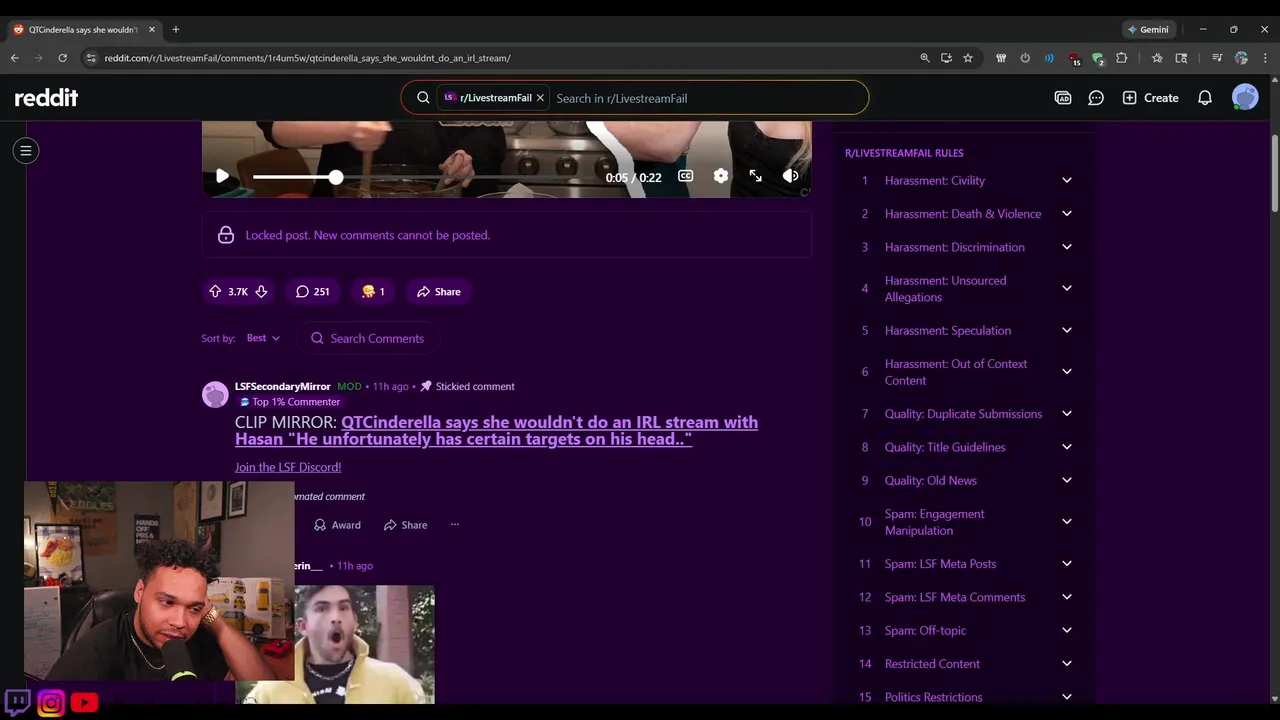Image resolution: width=1280 pixels, height=720 pixels.
Task: Switch to the QTCinderella browser tab
Action: pyautogui.click(x=83, y=30)
